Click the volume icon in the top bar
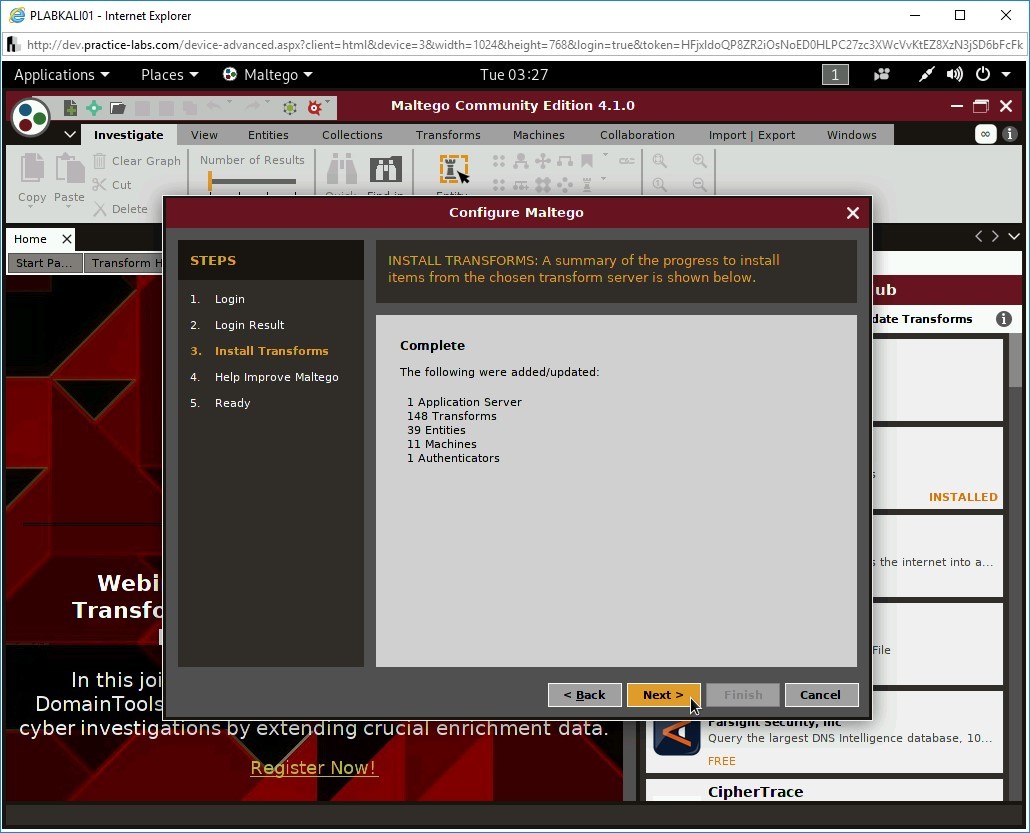The height and width of the screenshot is (833, 1030). coord(954,74)
